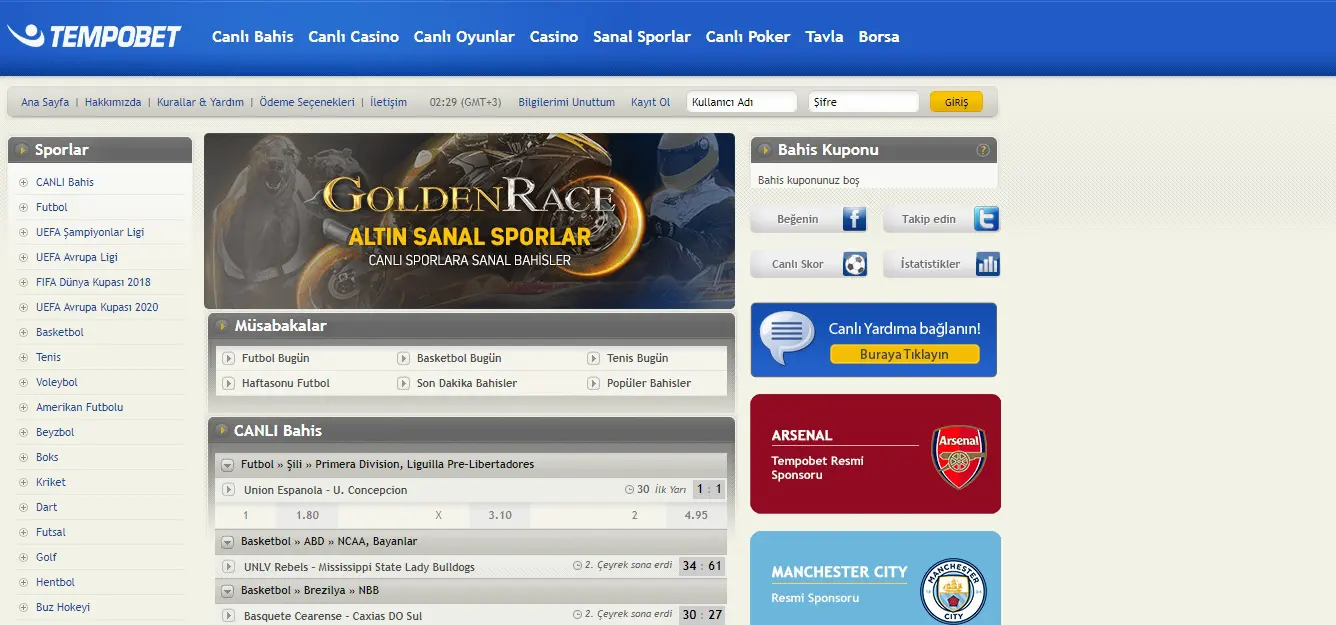Go to Ödeme Seçenekleri
The width and height of the screenshot is (1336, 625).
(307, 102)
